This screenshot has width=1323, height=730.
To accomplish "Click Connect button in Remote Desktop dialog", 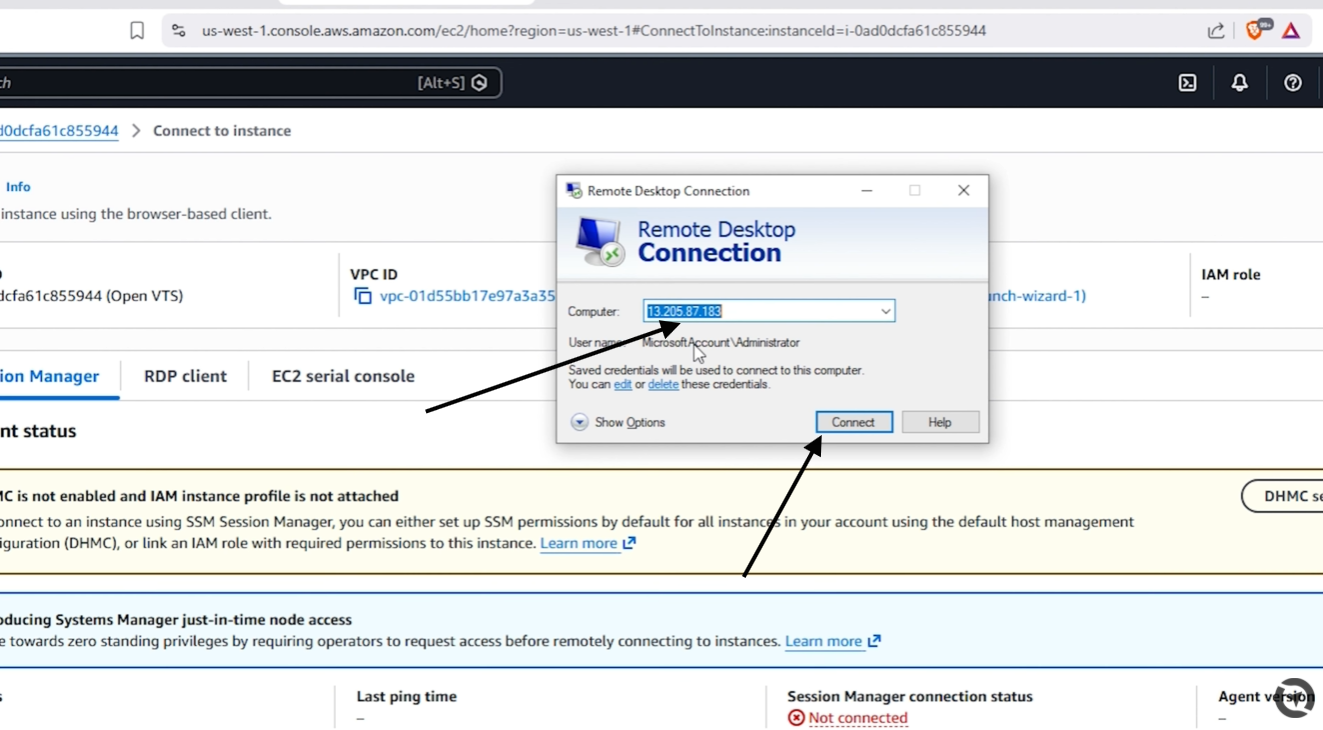I will 853,422.
